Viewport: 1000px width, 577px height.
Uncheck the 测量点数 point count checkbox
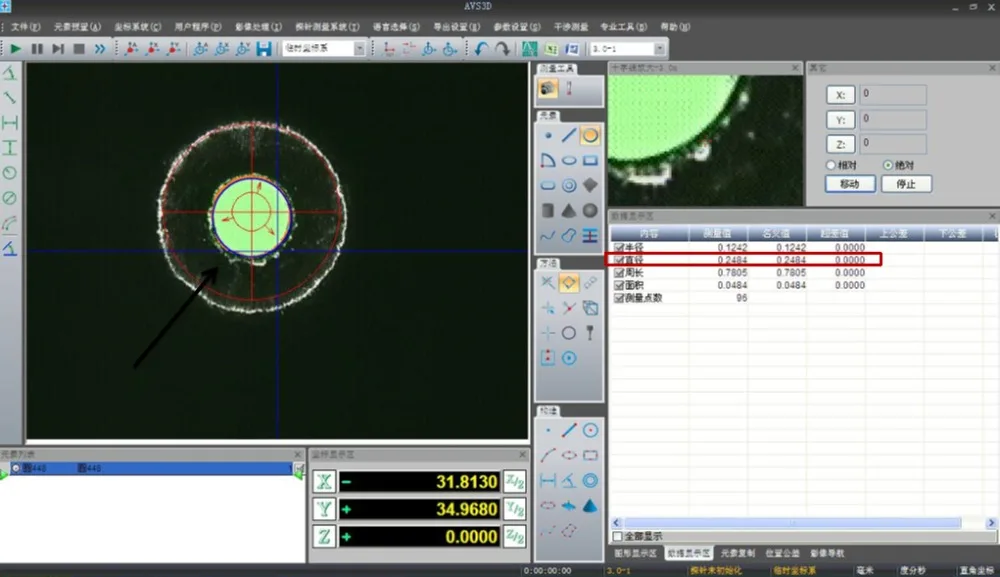(x=619, y=298)
